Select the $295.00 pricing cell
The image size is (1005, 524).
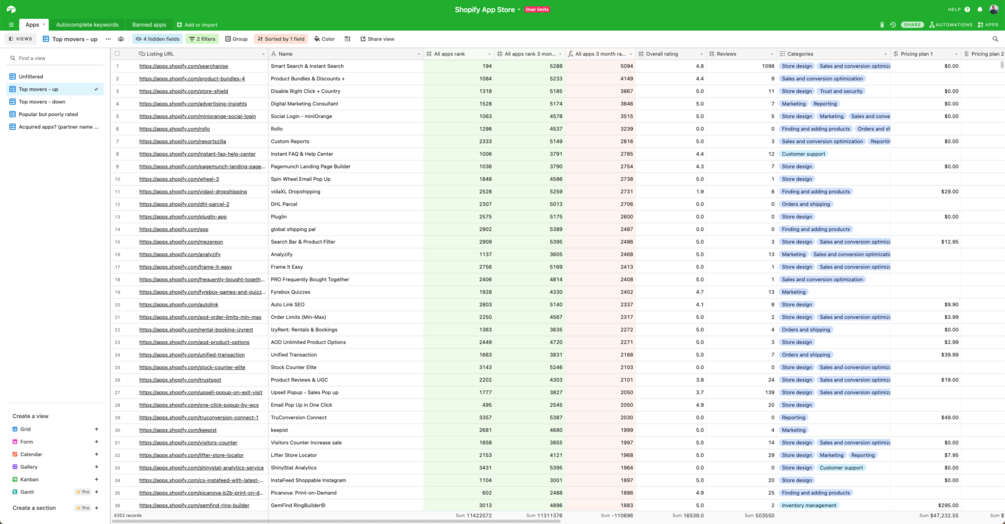coord(926,505)
